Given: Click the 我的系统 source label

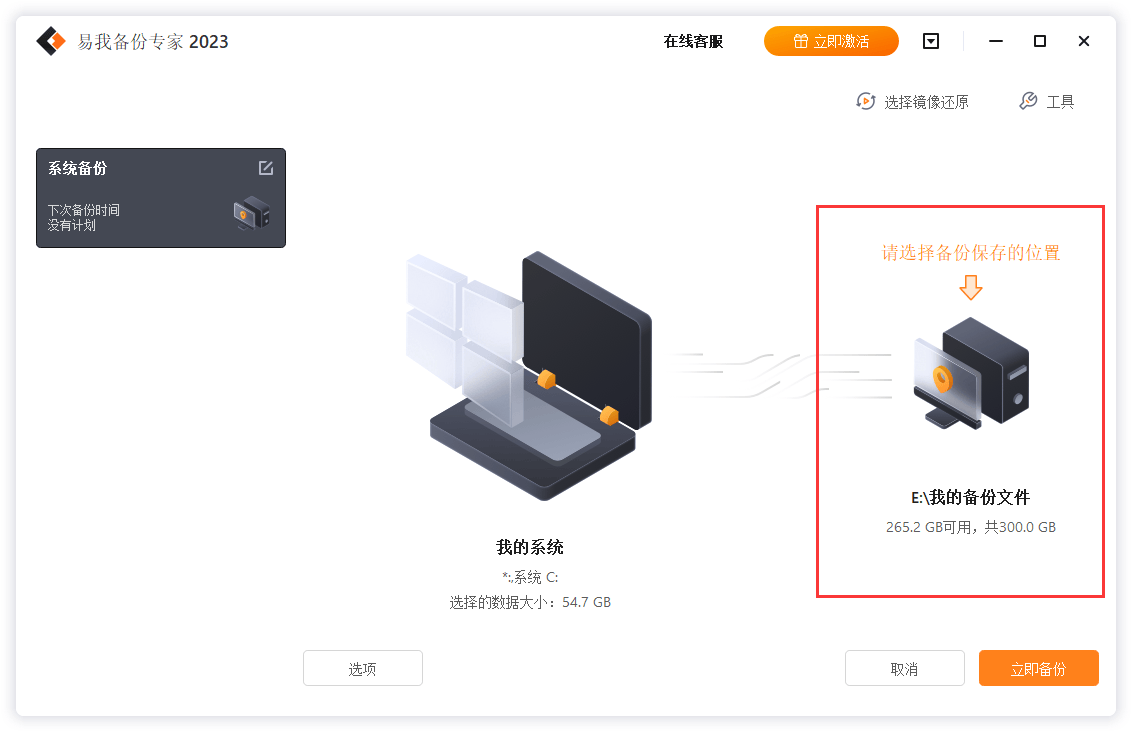Looking at the screenshot, I should (530, 547).
